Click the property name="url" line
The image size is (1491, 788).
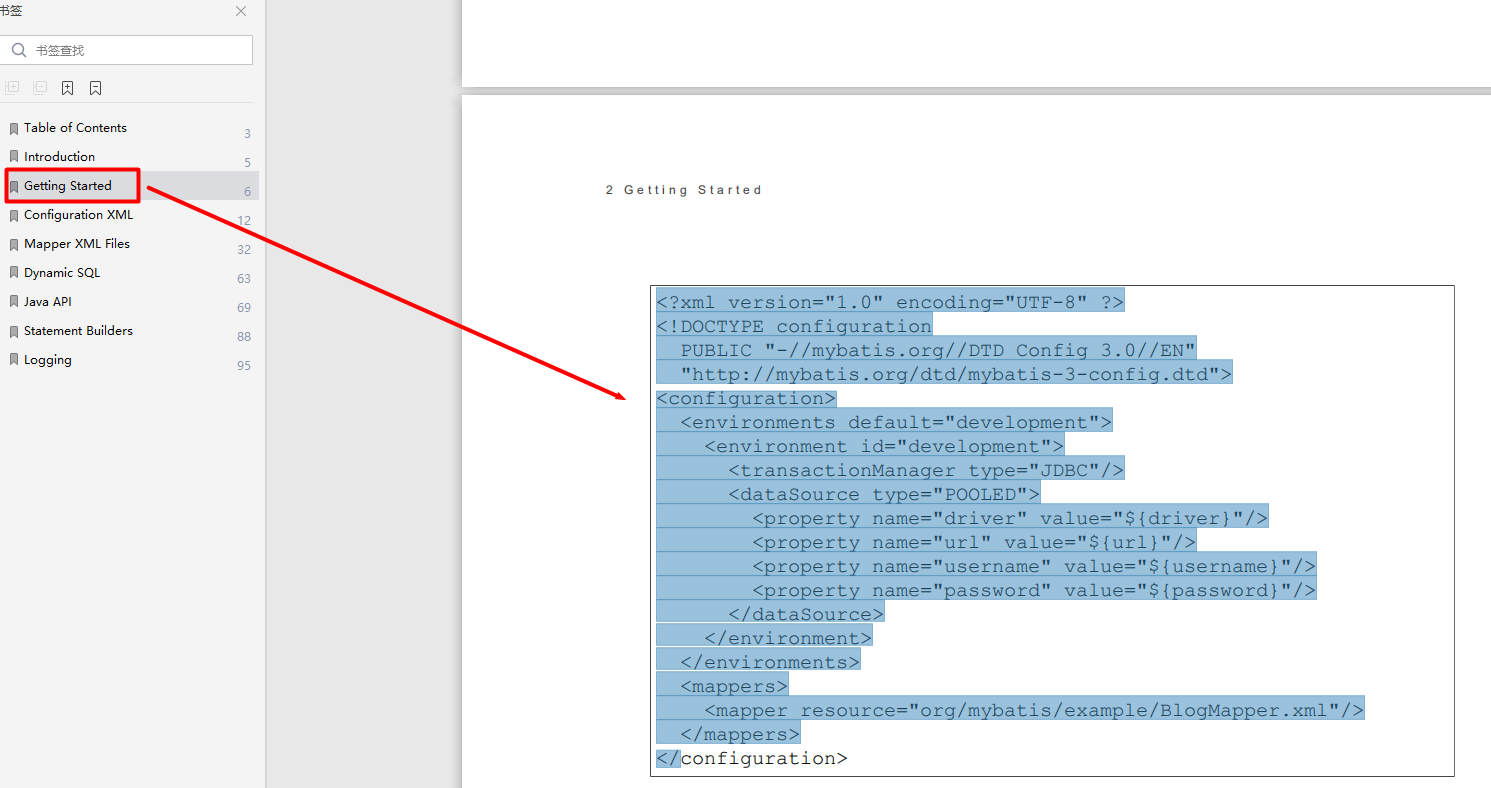point(974,542)
